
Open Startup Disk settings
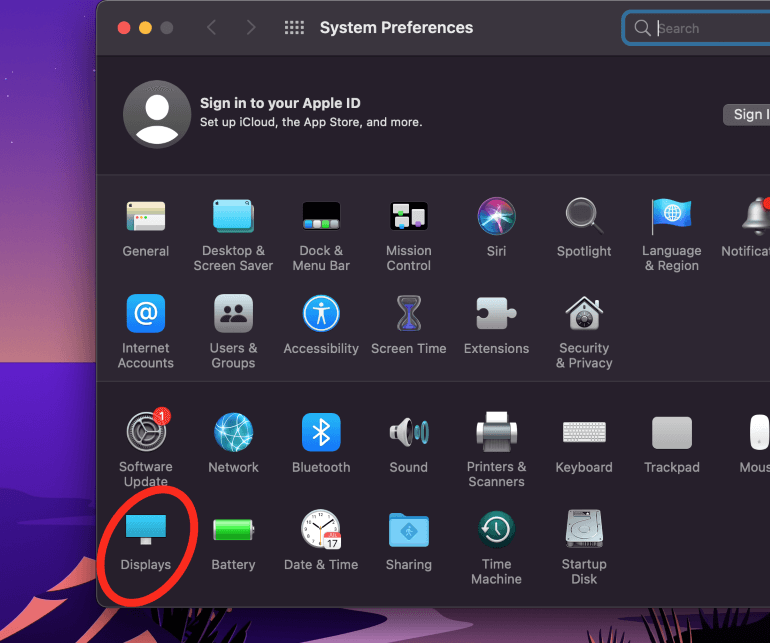pos(584,531)
